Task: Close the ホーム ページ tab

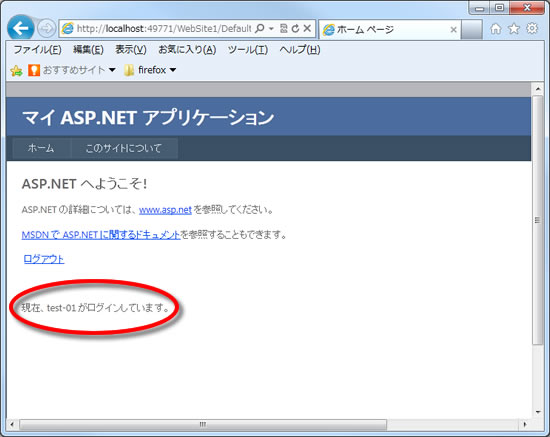Action: click(x=453, y=30)
